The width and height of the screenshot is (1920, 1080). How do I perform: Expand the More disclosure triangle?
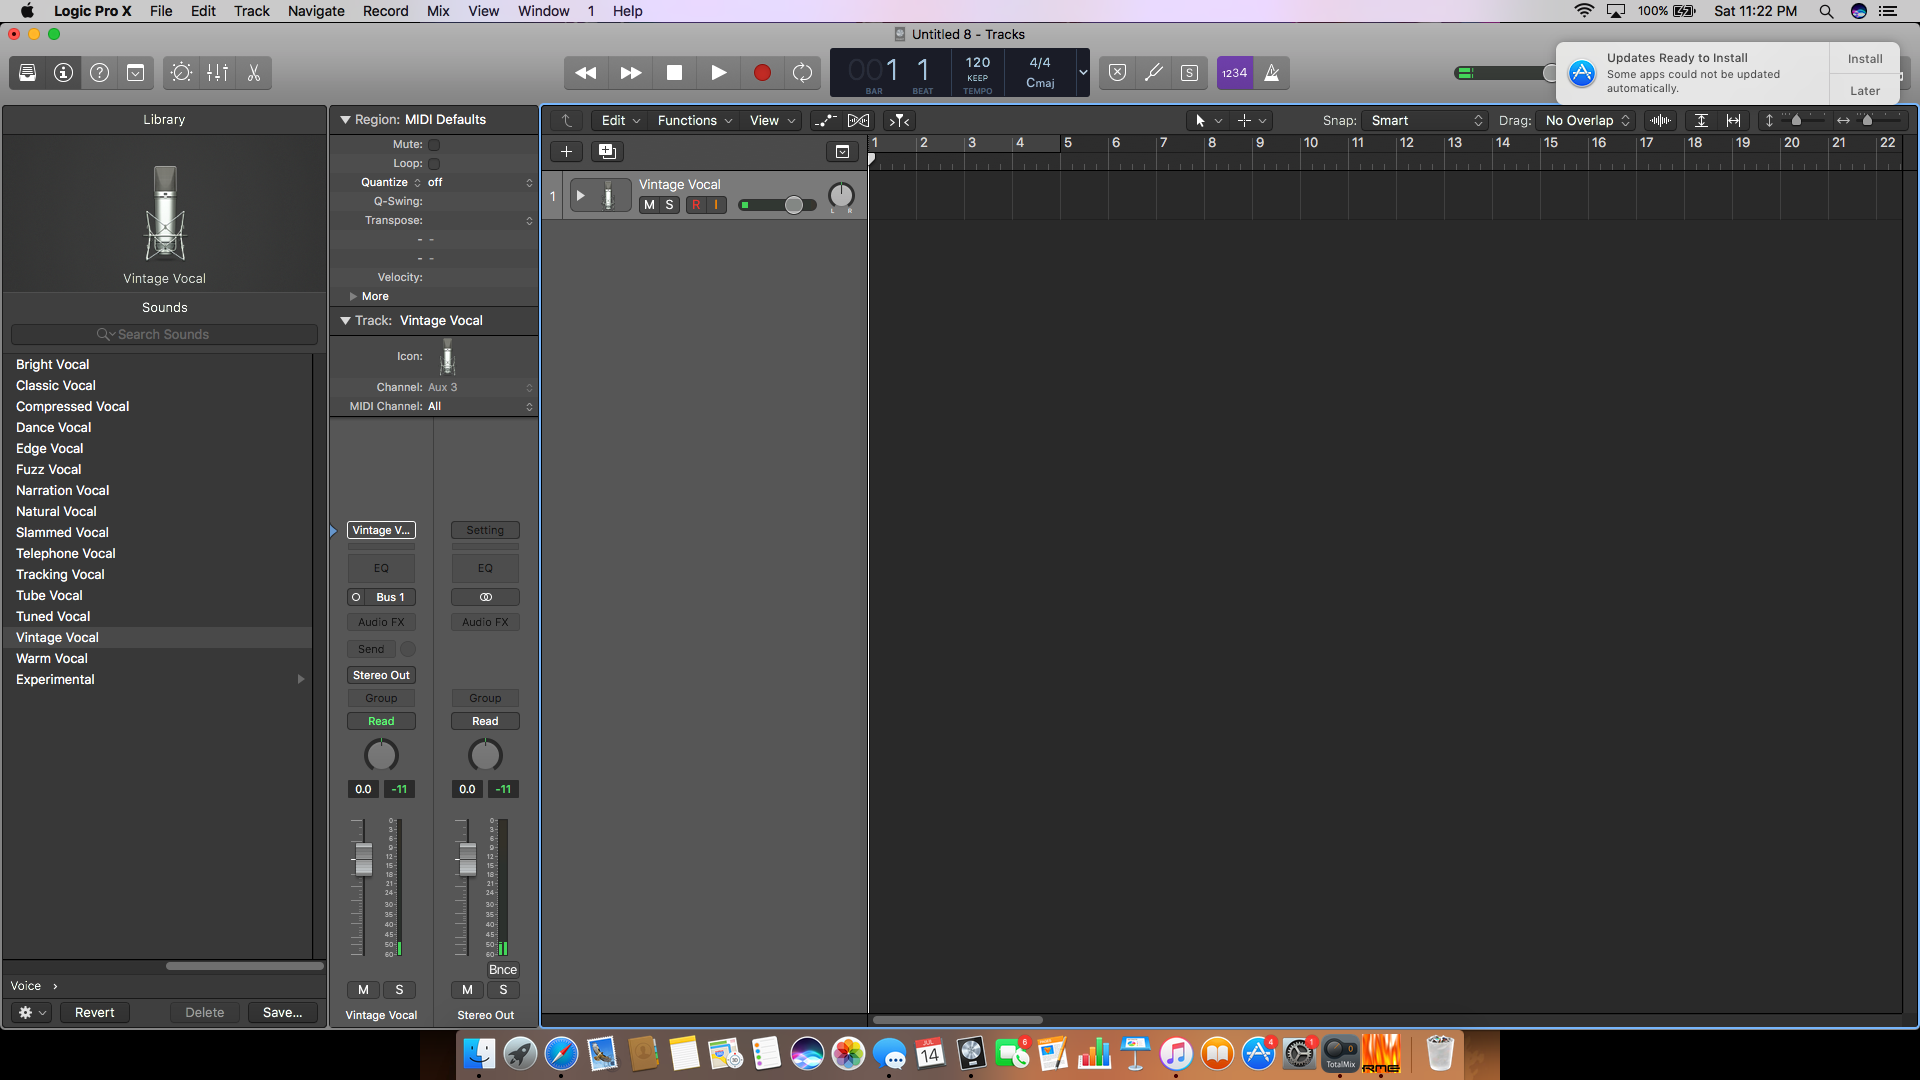click(353, 297)
